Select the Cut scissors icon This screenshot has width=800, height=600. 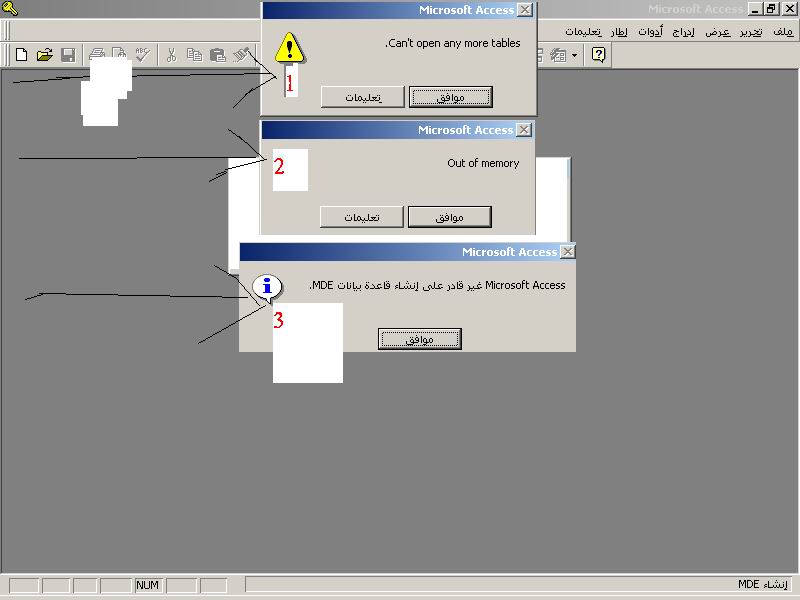(171, 55)
